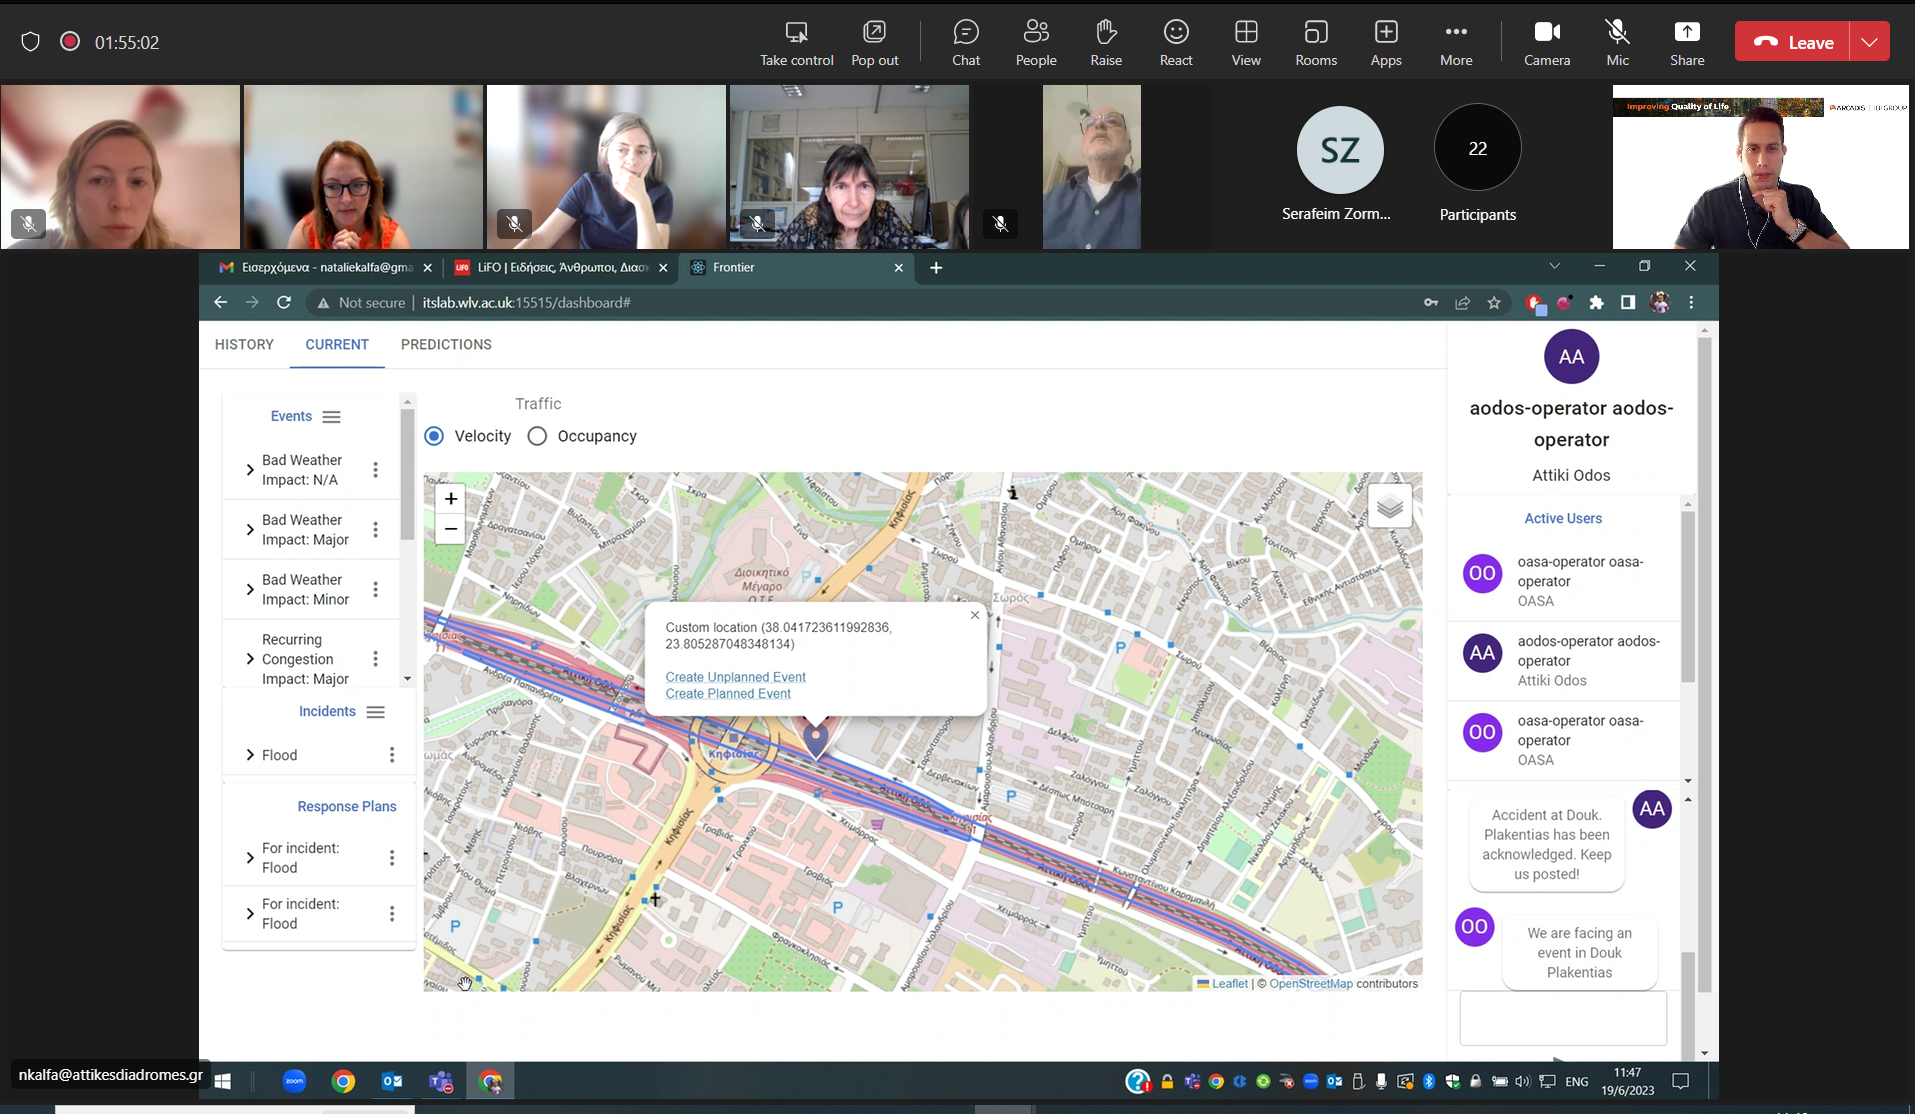Click the chat message input box
The height and width of the screenshot is (1114, 1915).
click(x=1562, y=1018)
